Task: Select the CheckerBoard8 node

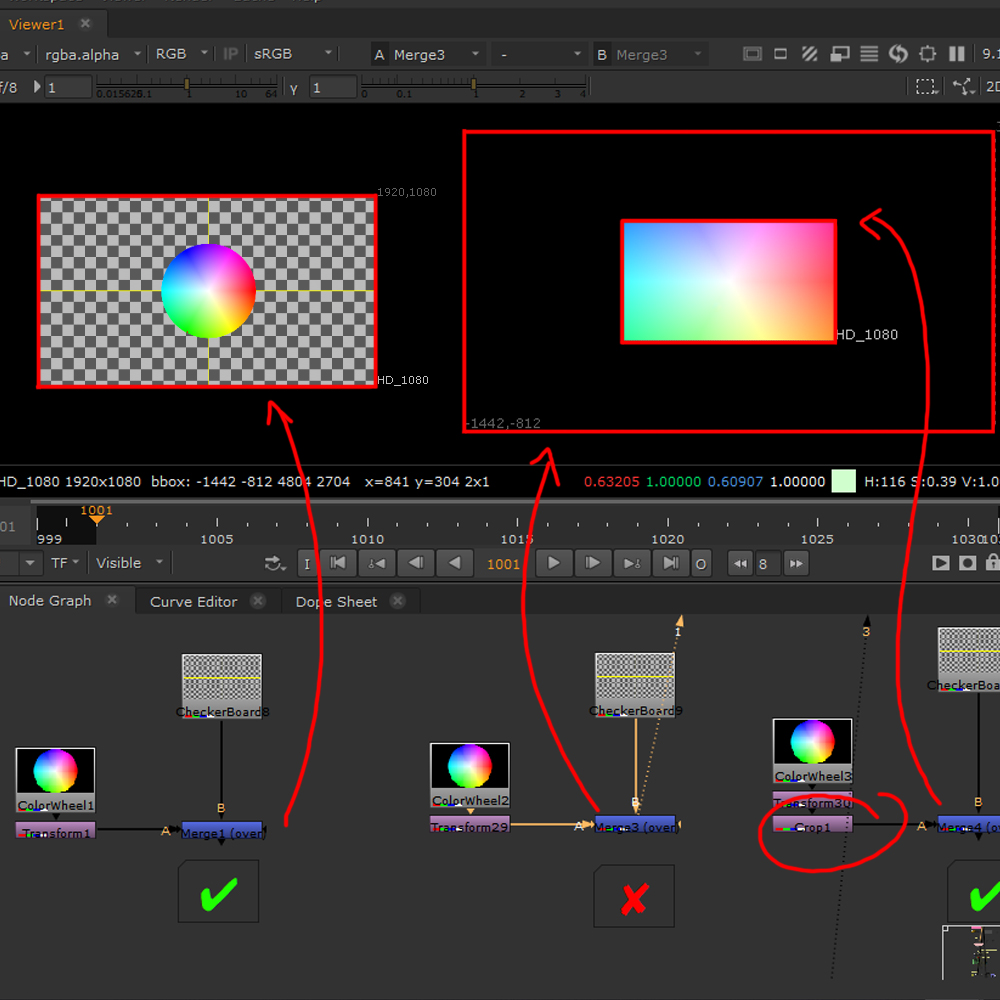Action: pos(222,686)
